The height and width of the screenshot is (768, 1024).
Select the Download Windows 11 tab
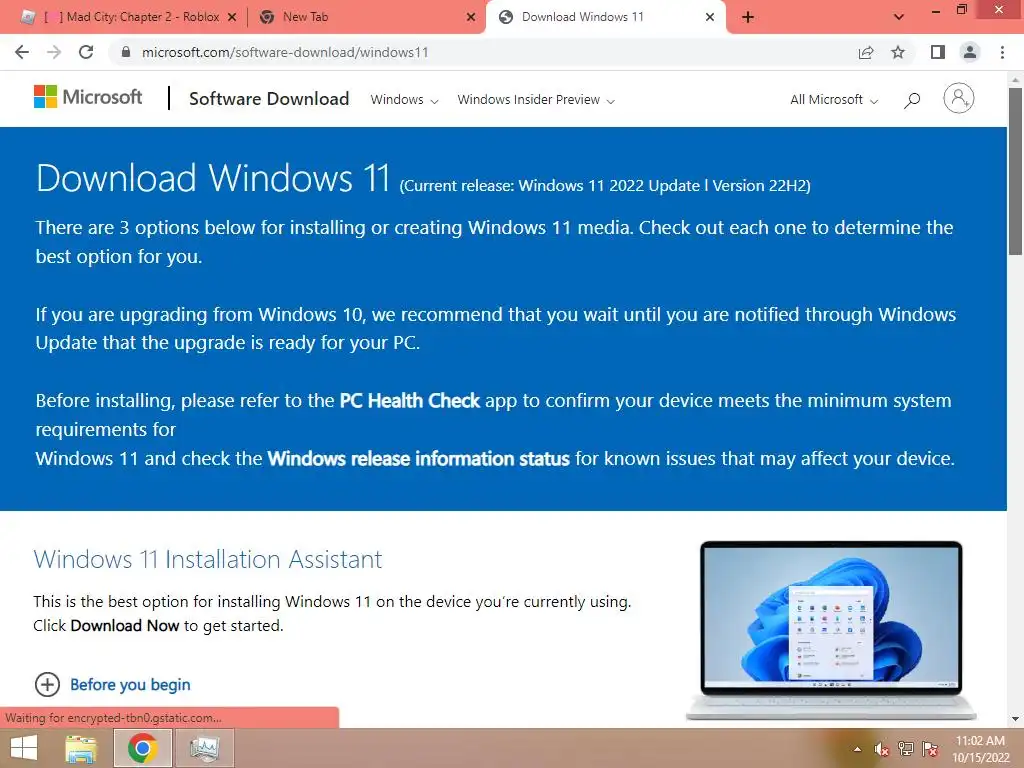pyautogui.click(x=605, y=17)
